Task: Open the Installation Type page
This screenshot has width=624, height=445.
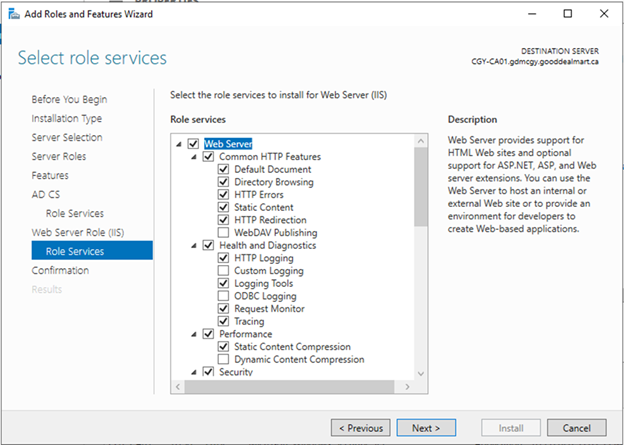Action: tap(67, 118)
